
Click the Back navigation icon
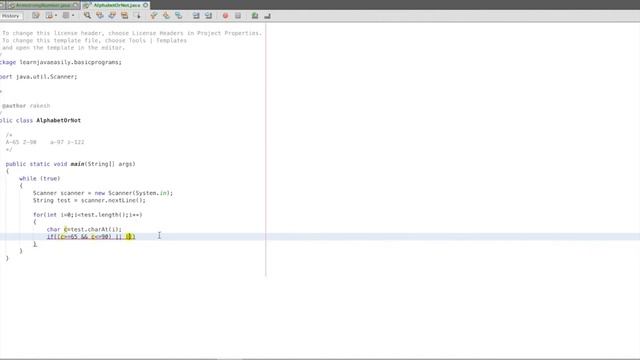[49, 16]
